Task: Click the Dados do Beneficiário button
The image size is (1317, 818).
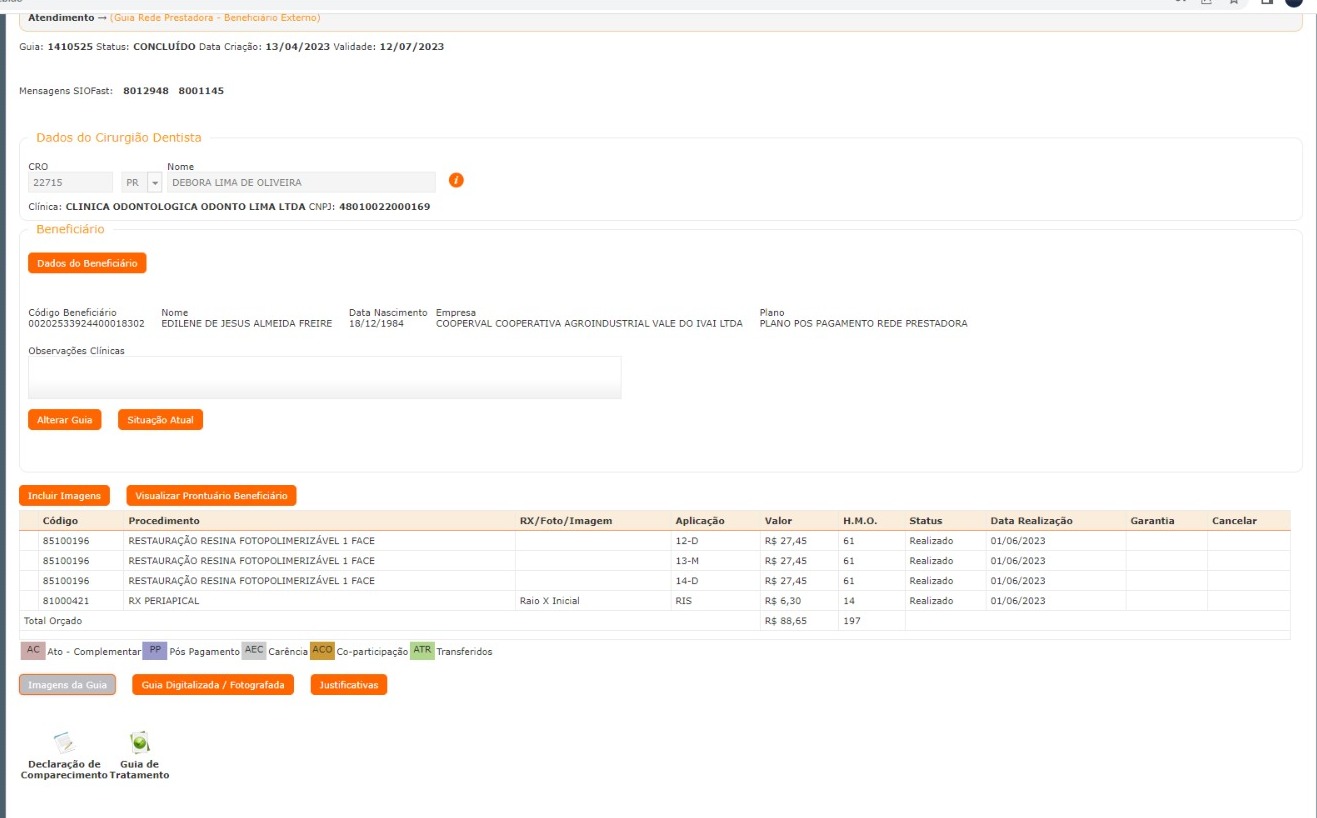Action: pos(87,263)
